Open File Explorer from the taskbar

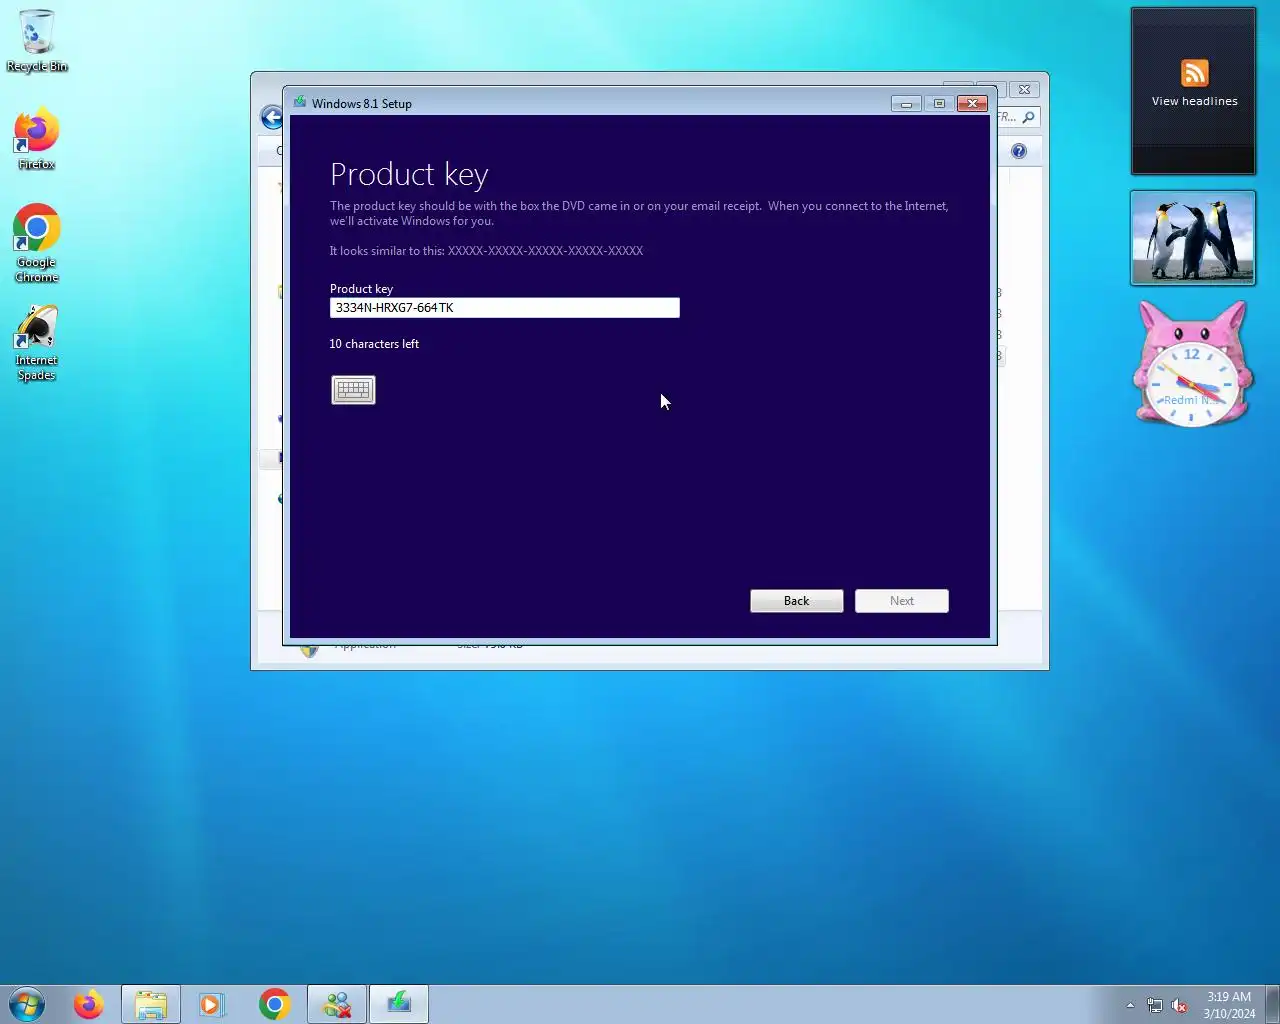[151, 1004]
